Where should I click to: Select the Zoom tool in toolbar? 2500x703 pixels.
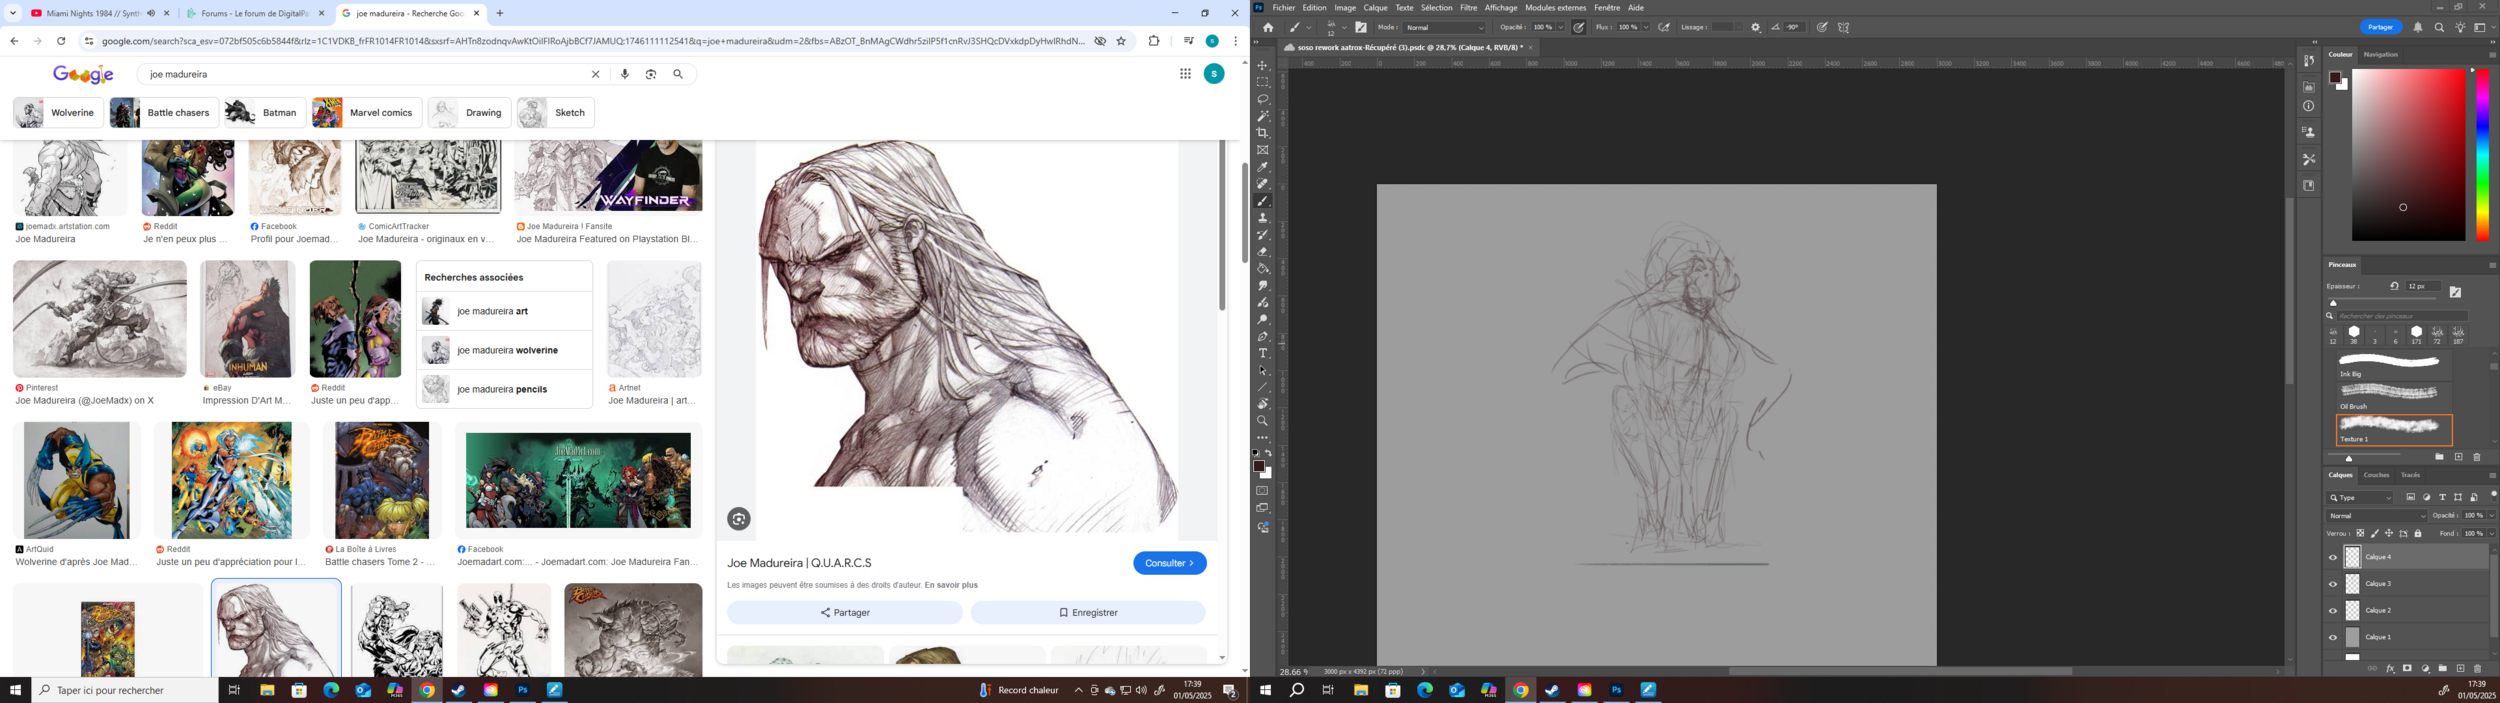pyautogui.click(x=1263, y=421)
